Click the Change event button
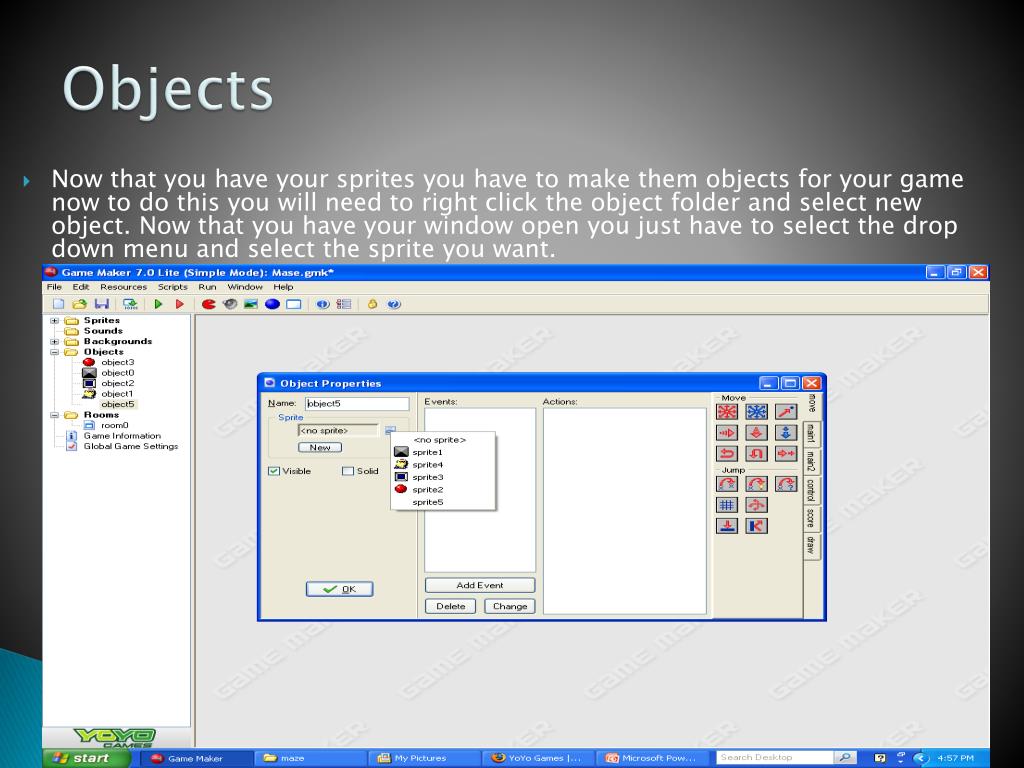 tap(510, 606)
